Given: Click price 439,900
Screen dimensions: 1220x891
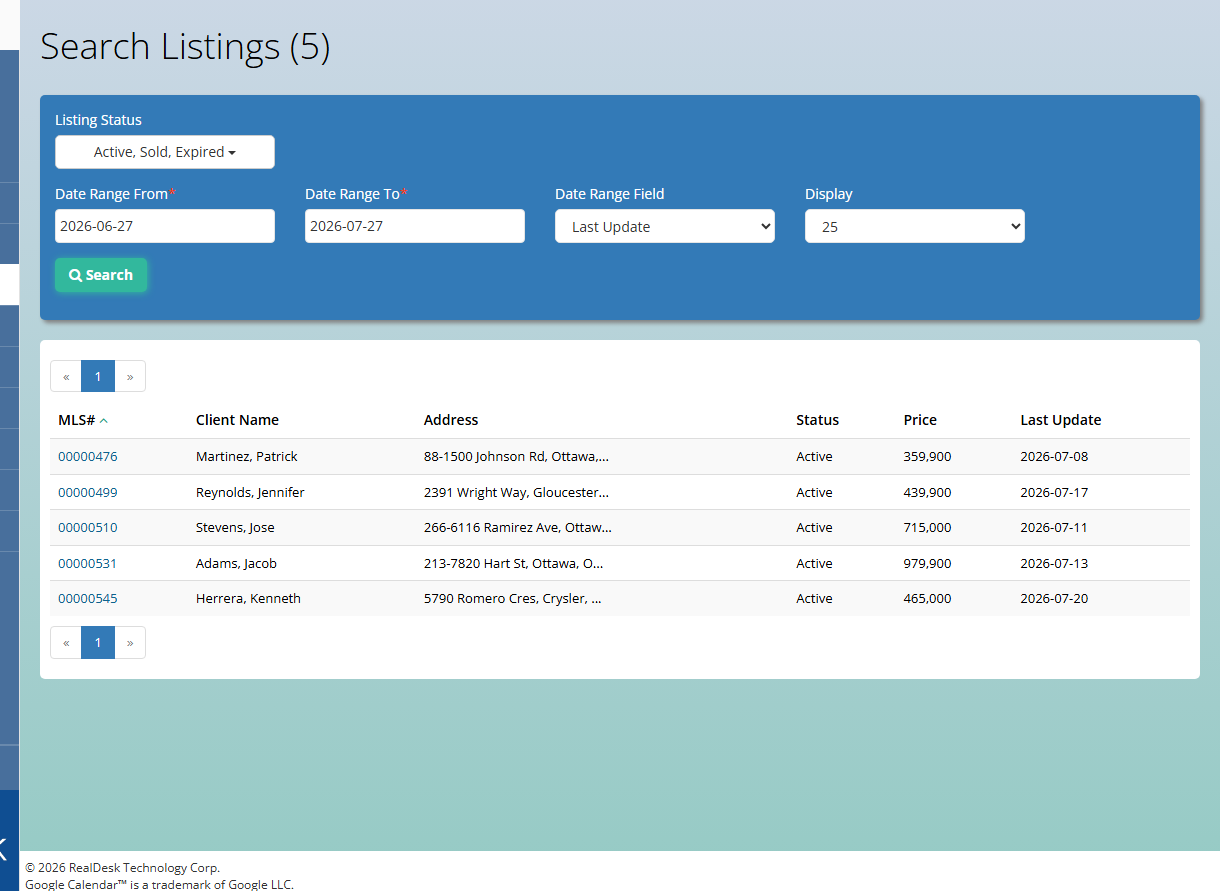Looking at the screenshot, I should (928, 492).
